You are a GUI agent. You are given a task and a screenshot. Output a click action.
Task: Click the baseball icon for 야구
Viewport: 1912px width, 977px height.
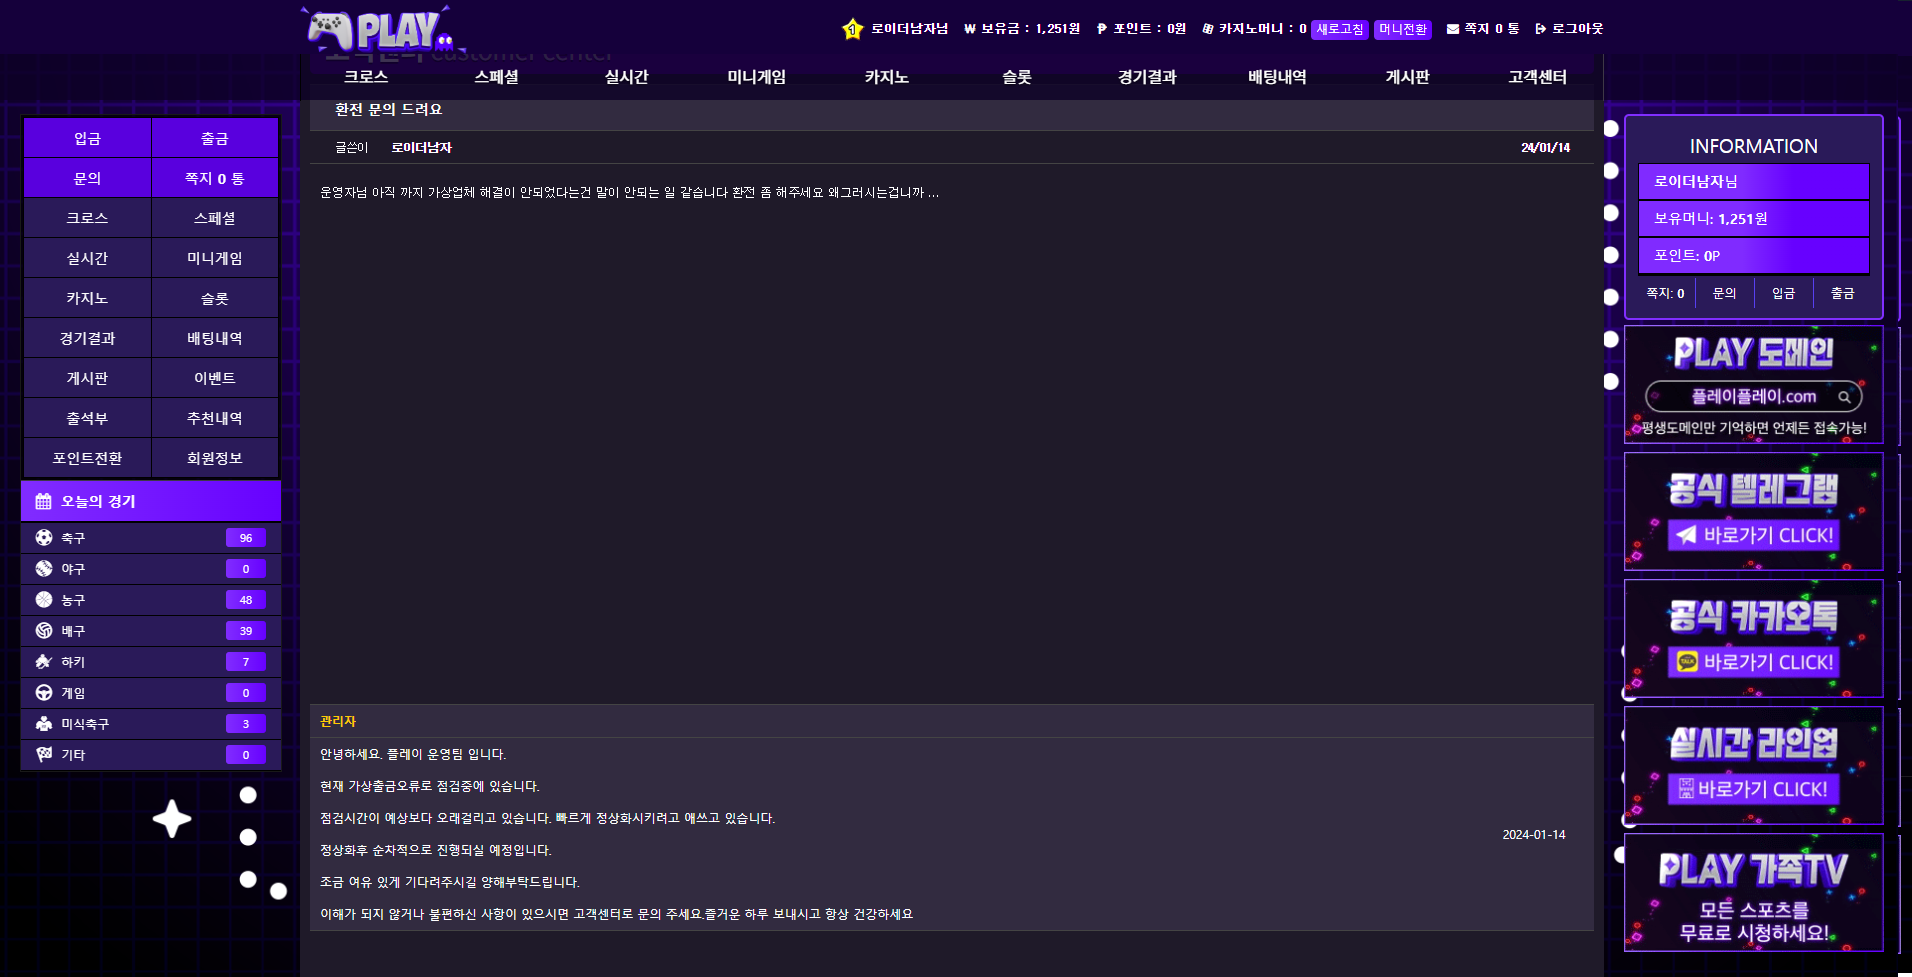tap(44, 569)
